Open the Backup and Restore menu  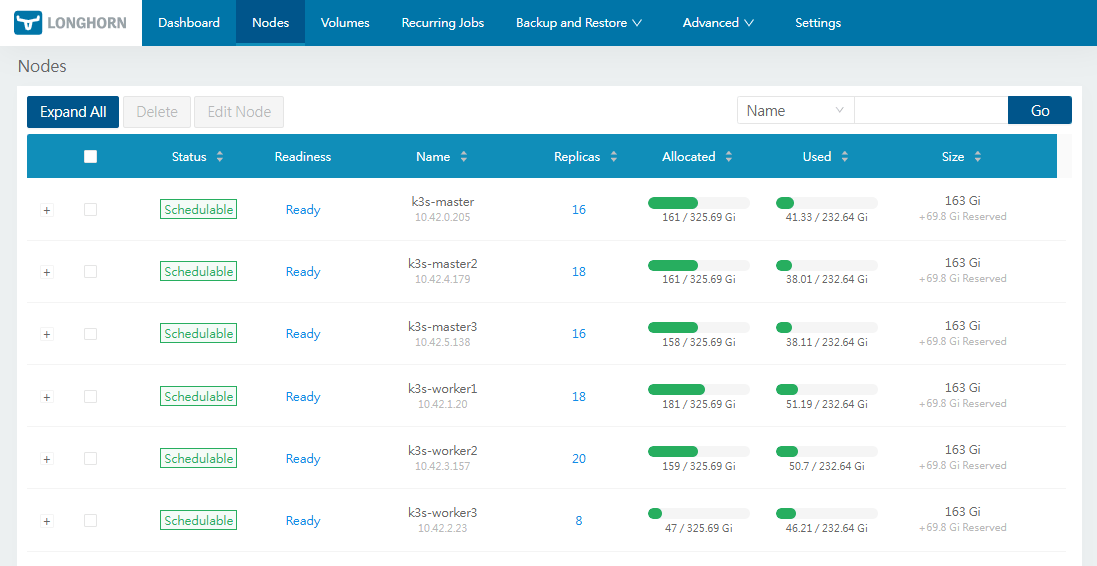[x=579, y=23]
